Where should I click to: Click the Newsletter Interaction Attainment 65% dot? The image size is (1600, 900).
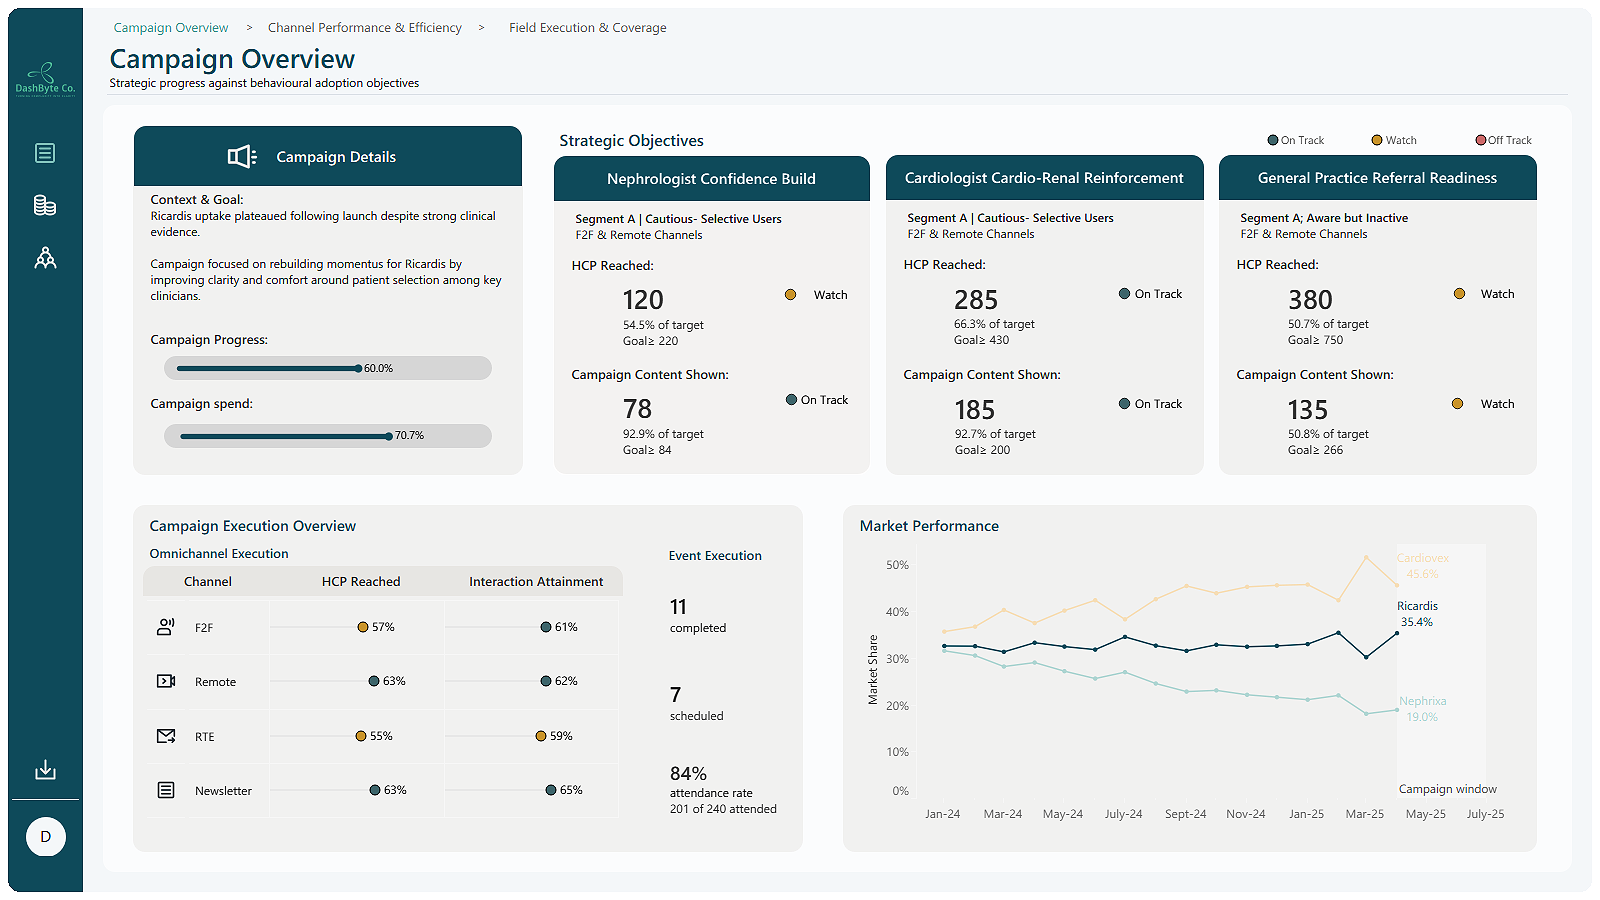(551, 790)
